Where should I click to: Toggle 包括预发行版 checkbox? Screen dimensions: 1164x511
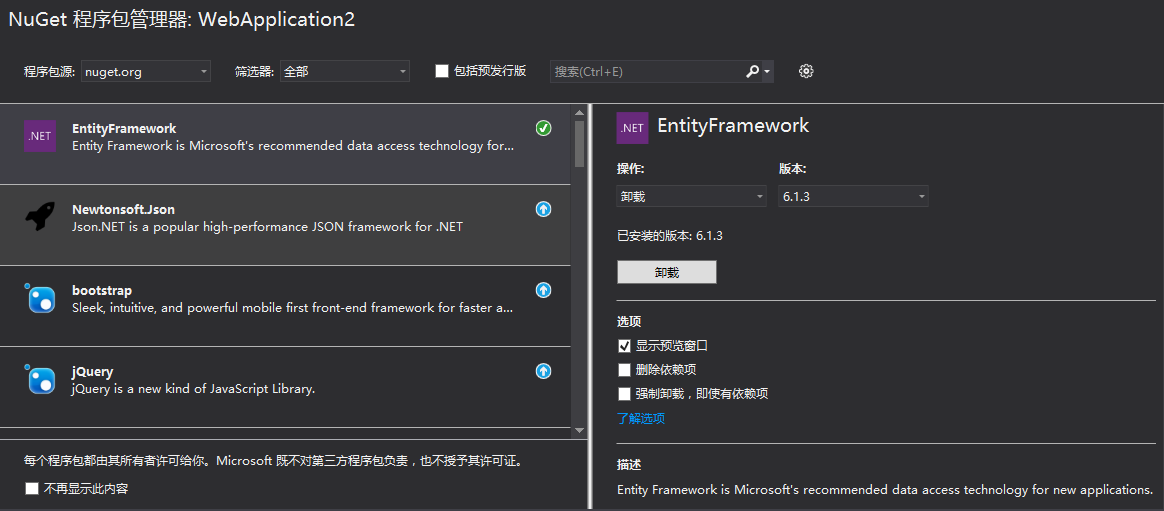point(442,71)
